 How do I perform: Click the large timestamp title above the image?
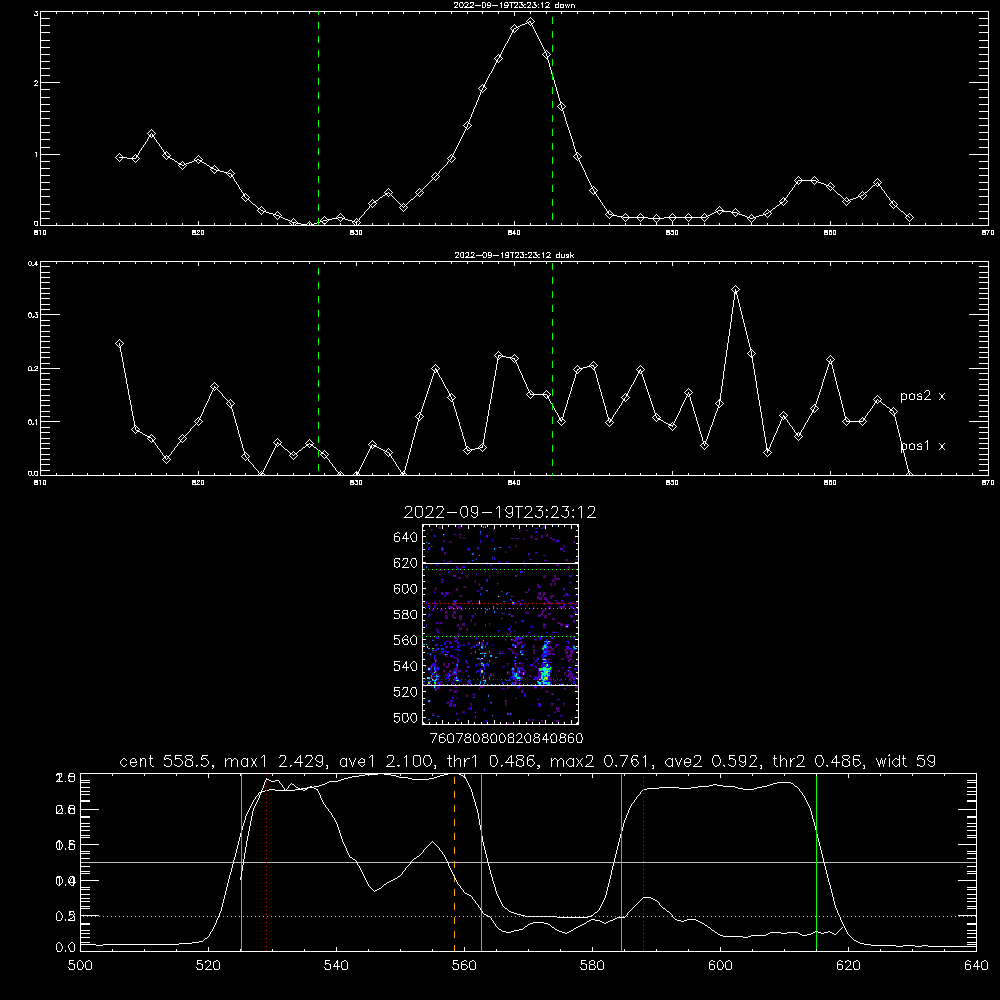[x=500, y=512]
